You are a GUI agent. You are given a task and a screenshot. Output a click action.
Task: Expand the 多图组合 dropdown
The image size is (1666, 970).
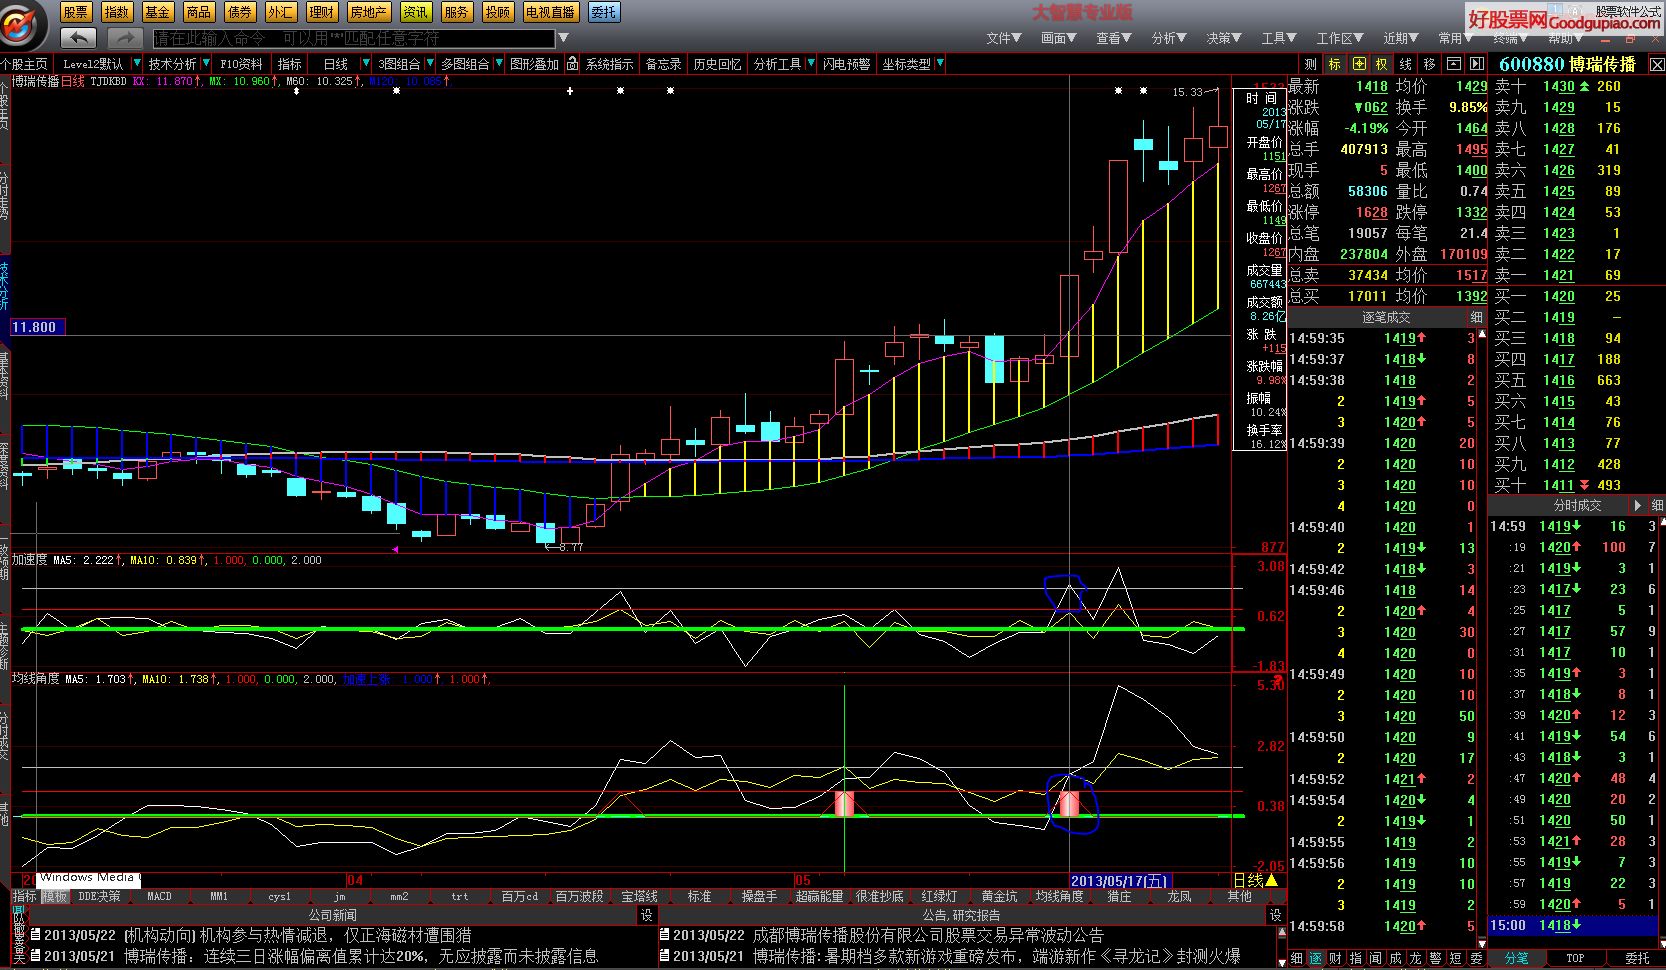(498, 64)
